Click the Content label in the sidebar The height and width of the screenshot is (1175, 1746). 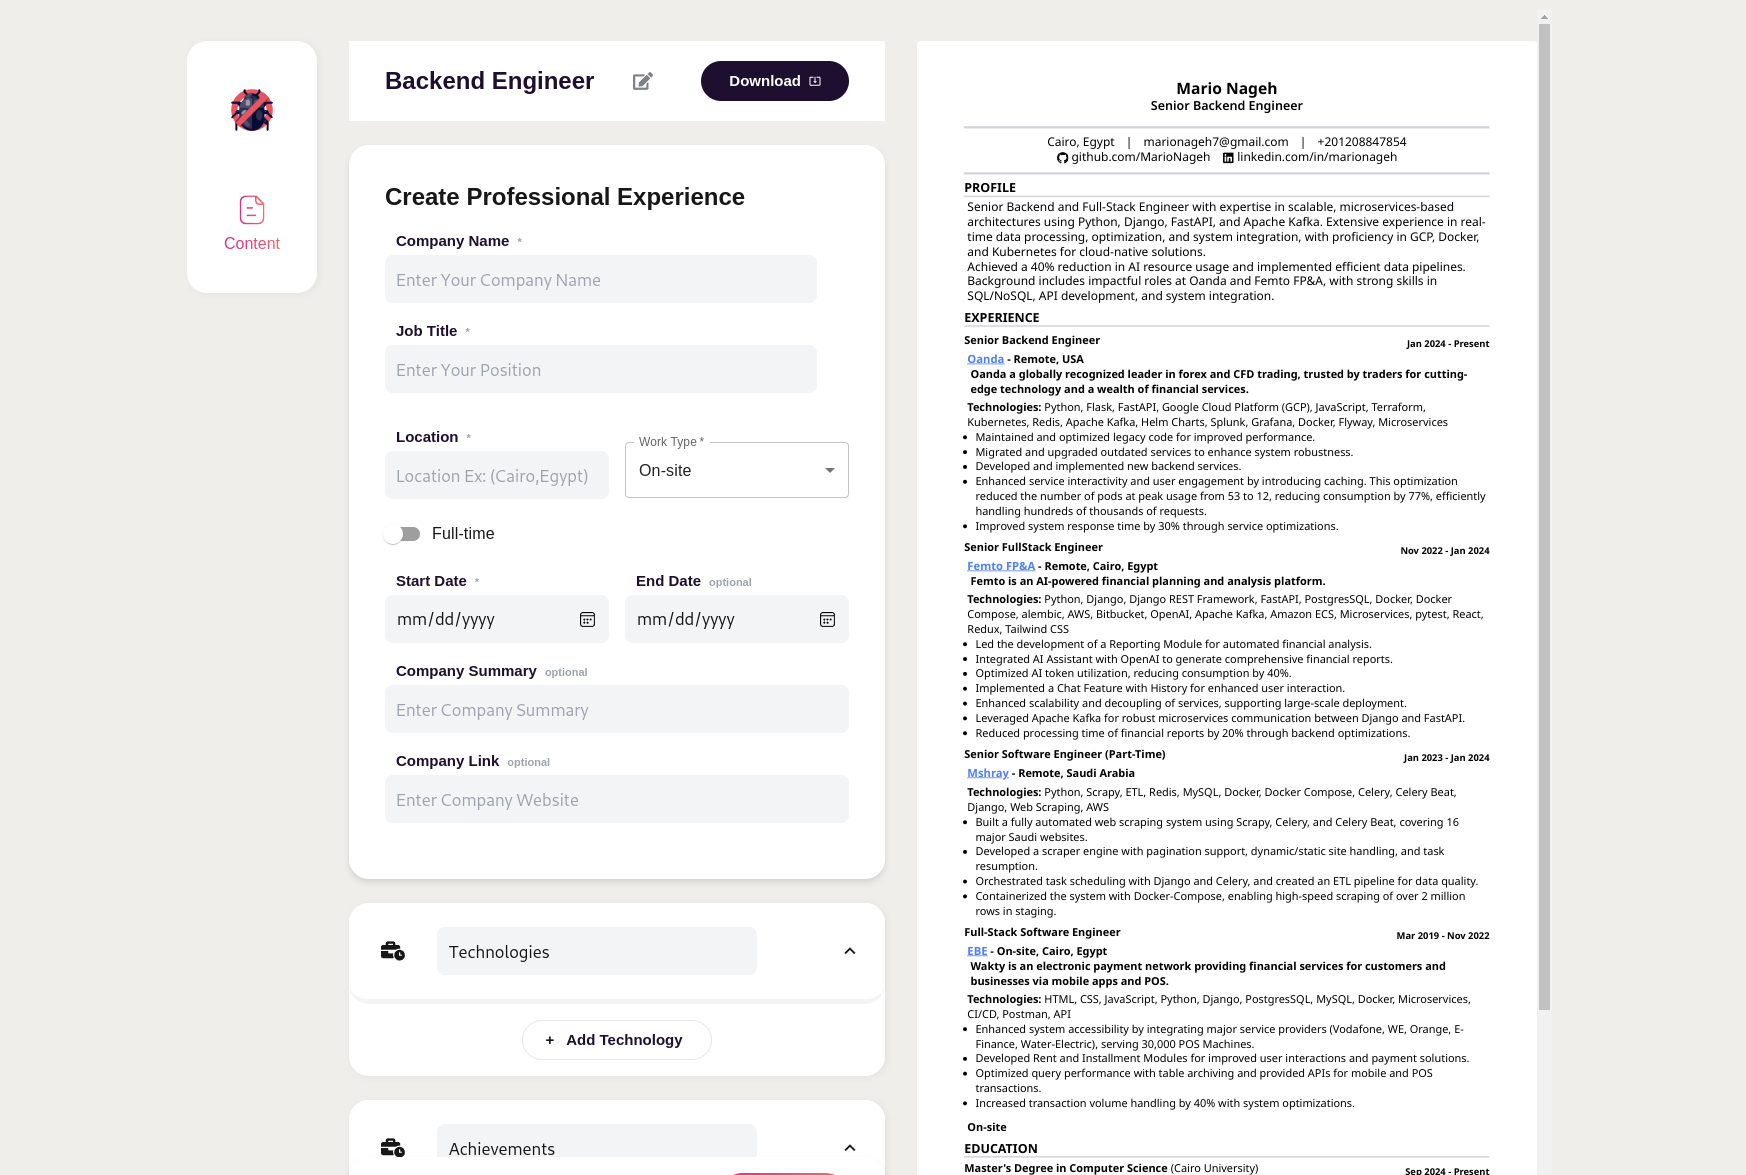coord(252,243)
